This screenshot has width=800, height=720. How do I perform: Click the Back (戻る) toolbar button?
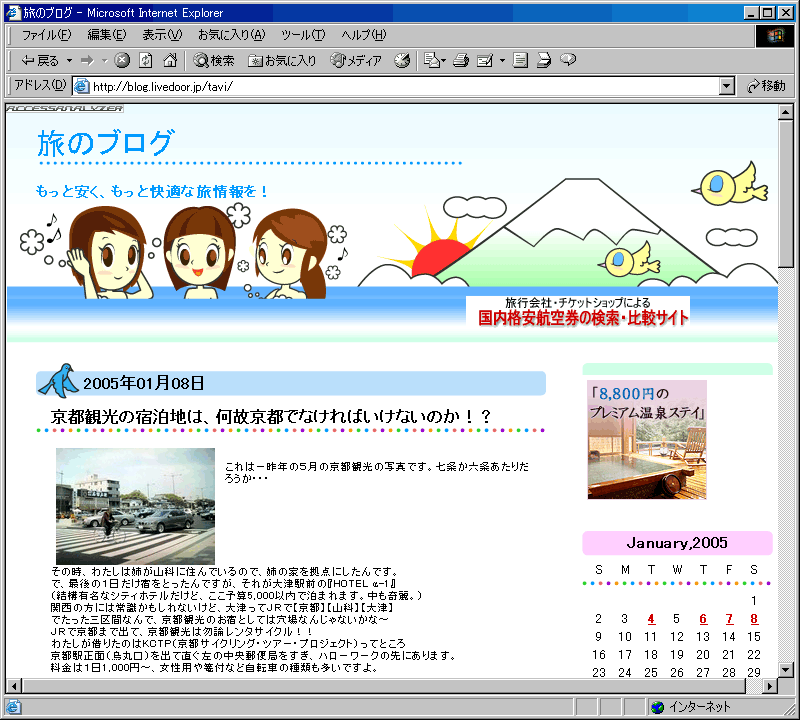coord(40,61)
